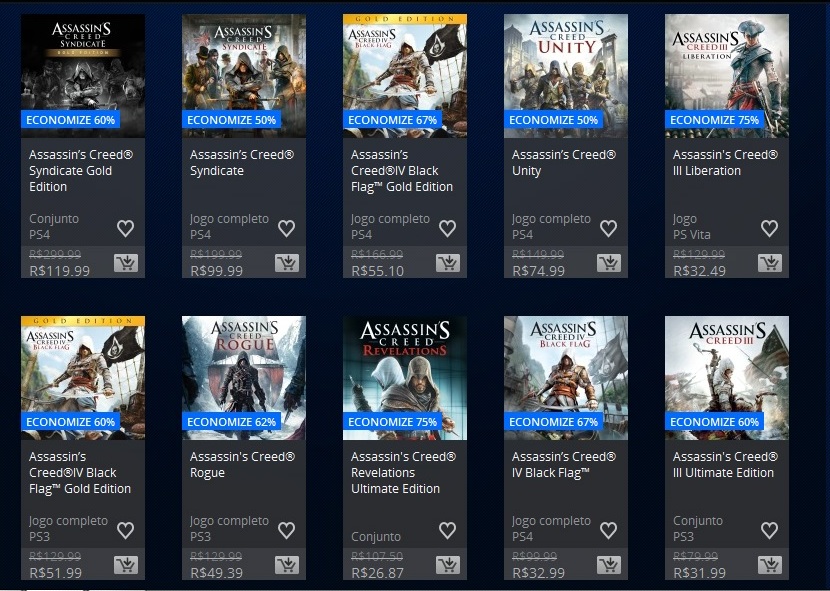Open PS4 Black Flag Gold Edition cover art

pos(404,76)
